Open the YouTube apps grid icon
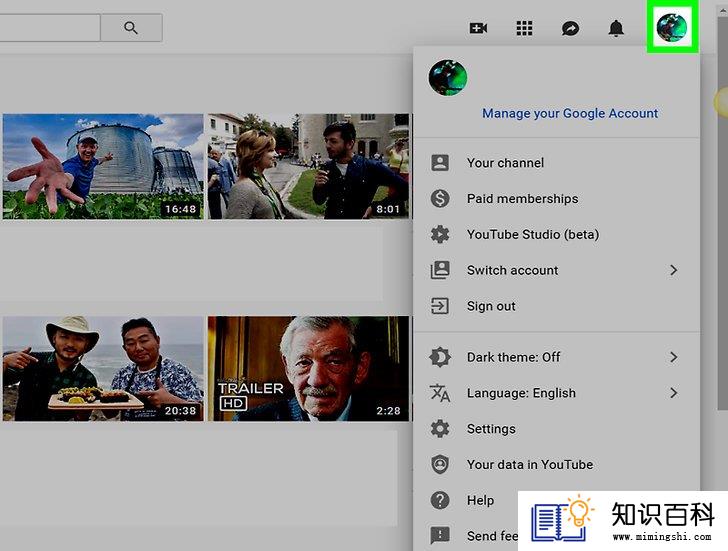 click(x=524, y=28)
